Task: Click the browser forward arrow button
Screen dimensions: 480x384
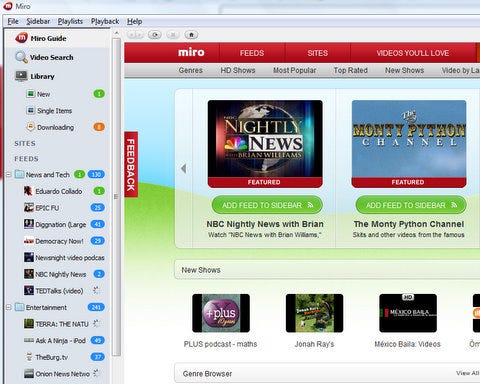Action: (x=139, y=35)
